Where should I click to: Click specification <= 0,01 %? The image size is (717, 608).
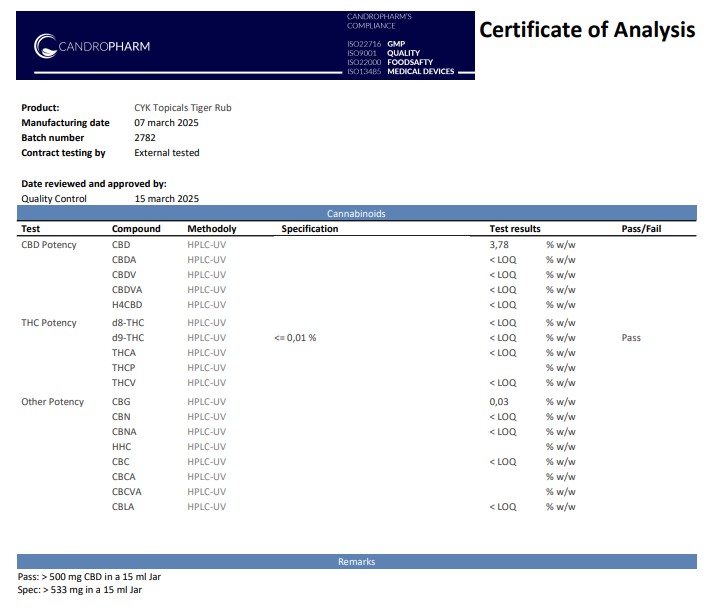point(295,338)
